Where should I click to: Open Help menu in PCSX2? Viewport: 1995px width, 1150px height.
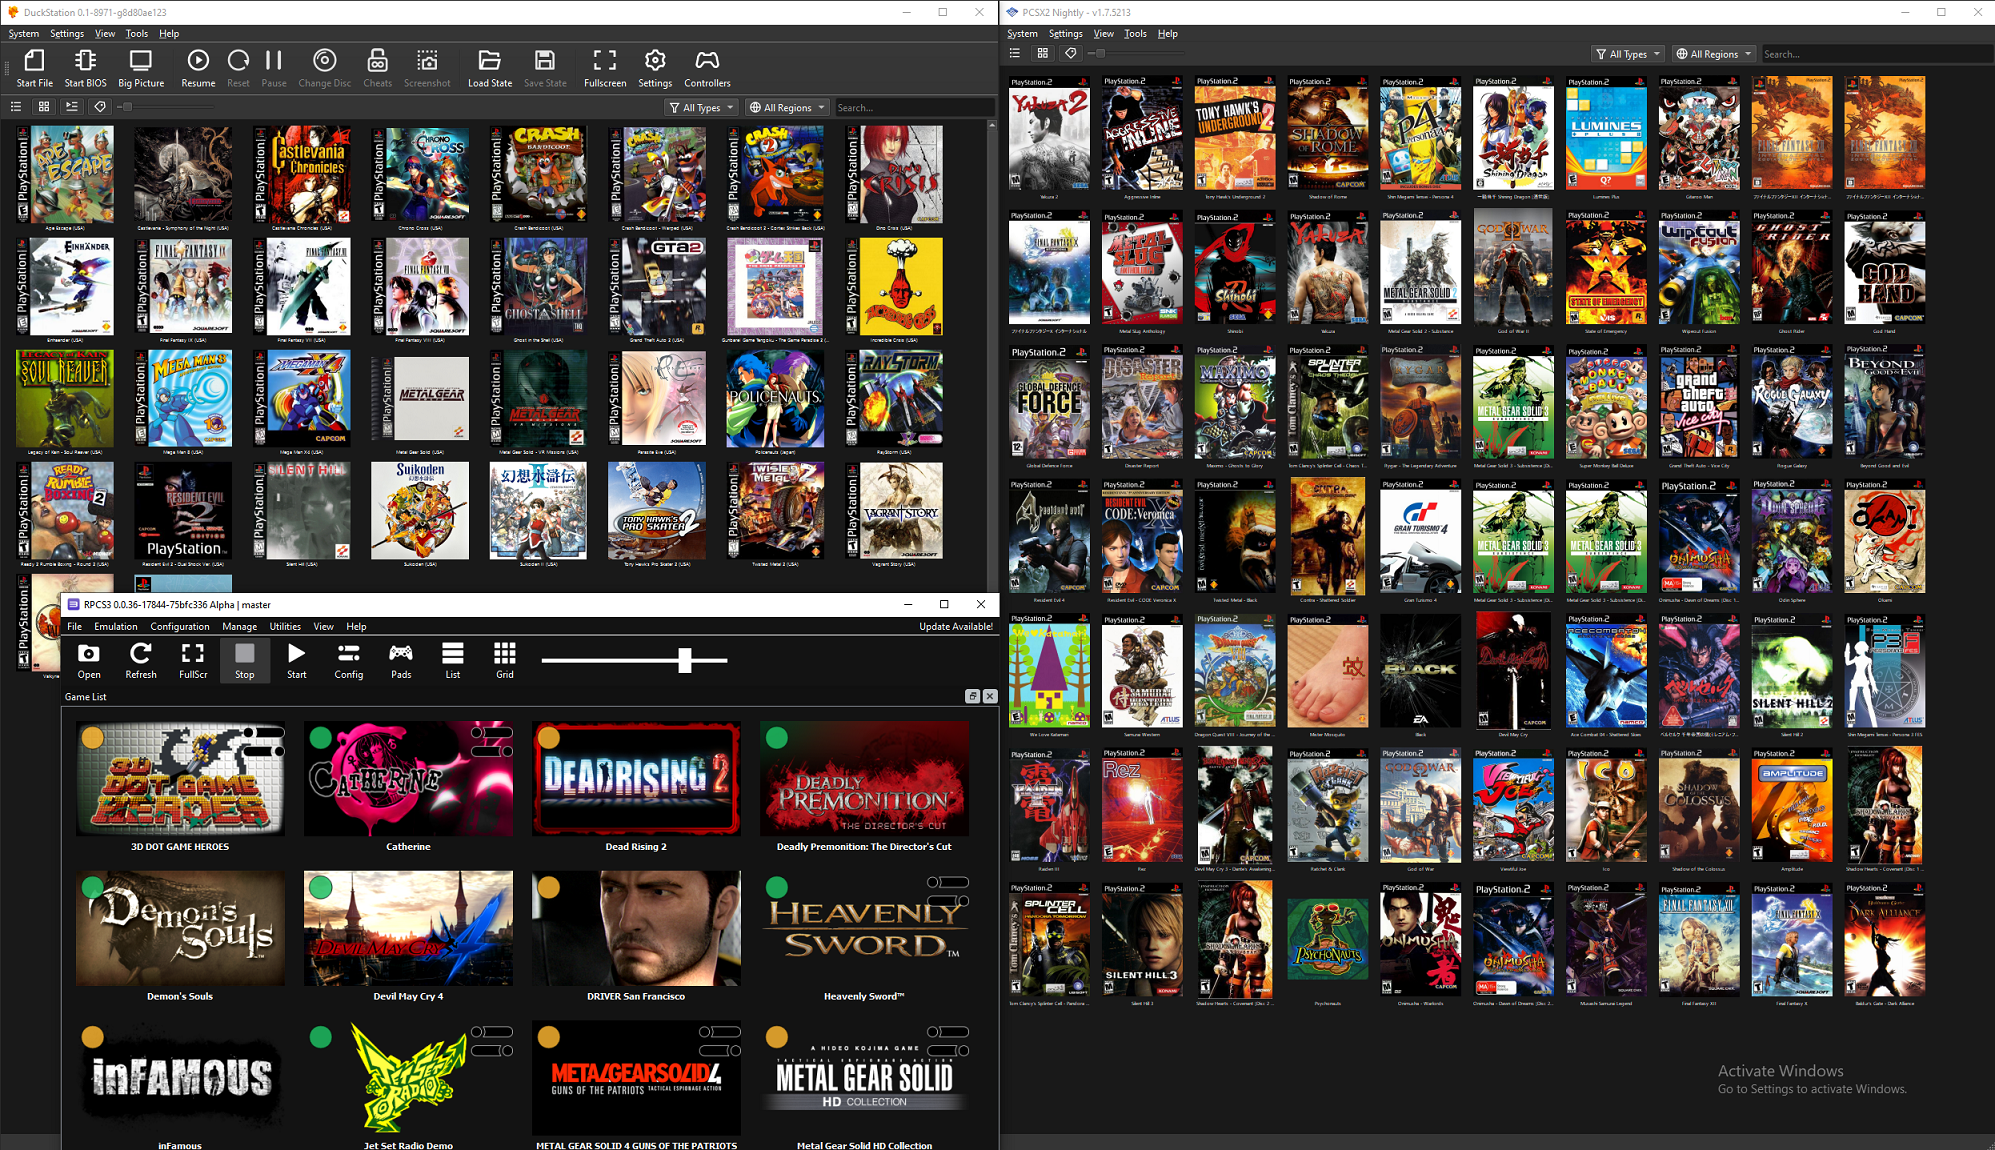(1168, 33)
